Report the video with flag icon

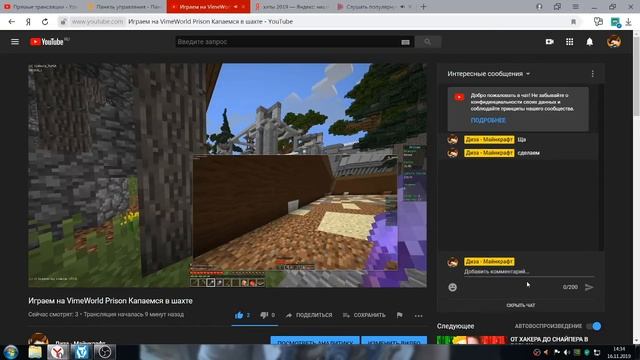(x=399, y=315)
